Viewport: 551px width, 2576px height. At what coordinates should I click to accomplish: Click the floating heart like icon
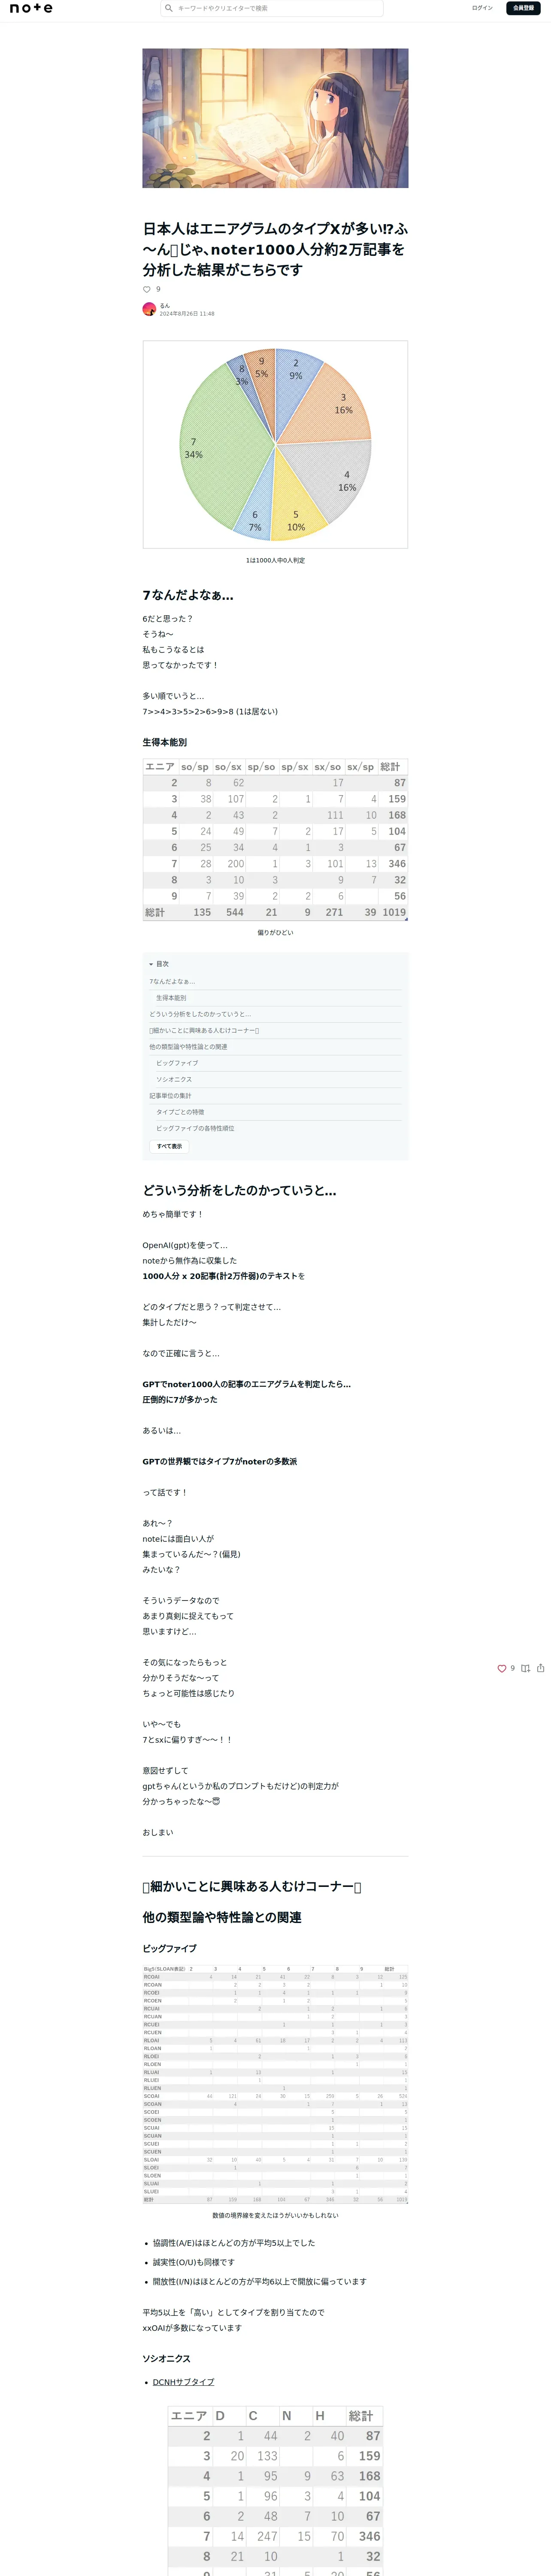[502, 1668]
